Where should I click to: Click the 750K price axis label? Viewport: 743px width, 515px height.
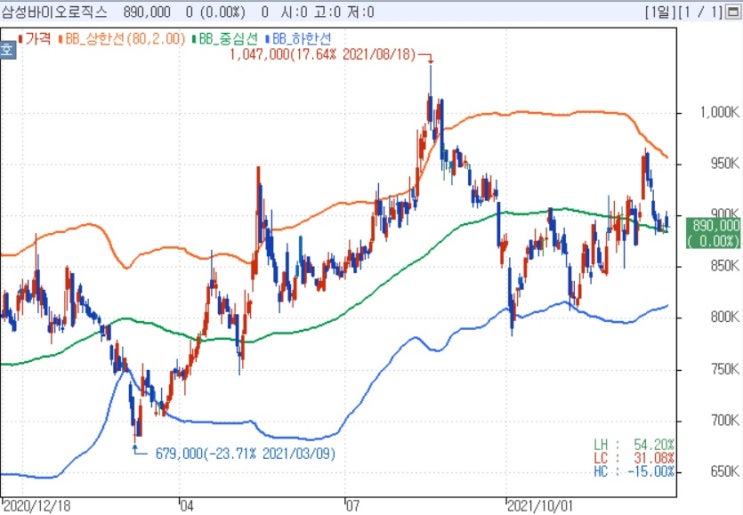pos(725,369)
